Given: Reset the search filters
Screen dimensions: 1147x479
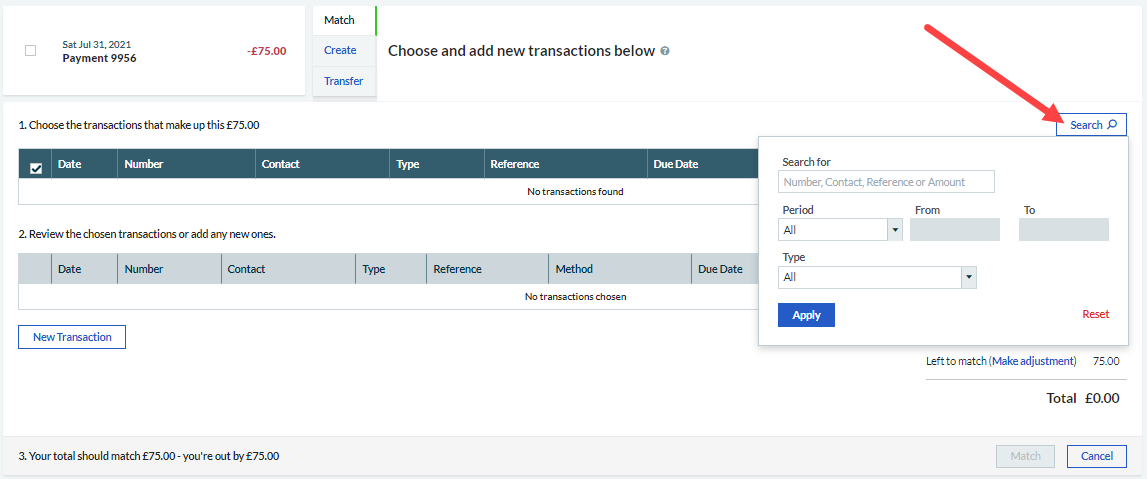Looking at the screenshot, I should [x=1095, y=314].
